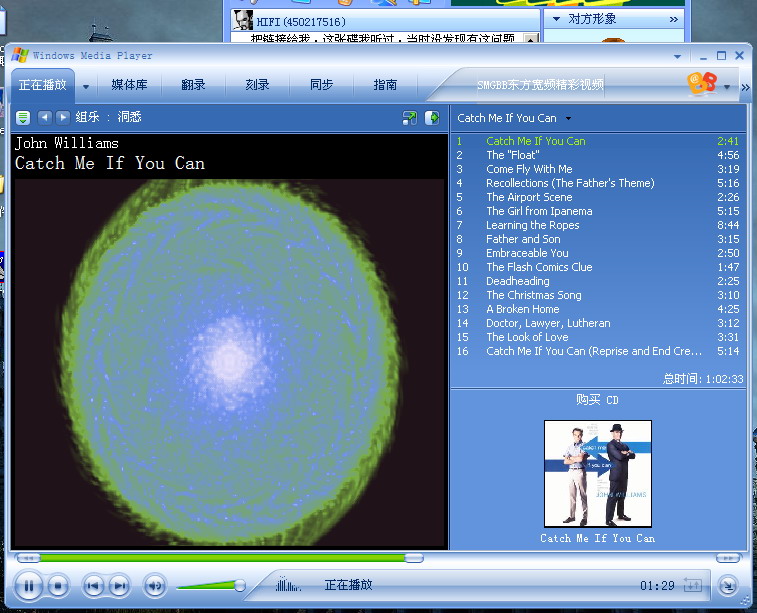This screenshot has height=613, width=757.
Task: Open the 同步 sync tab
Action: (322, 85)
